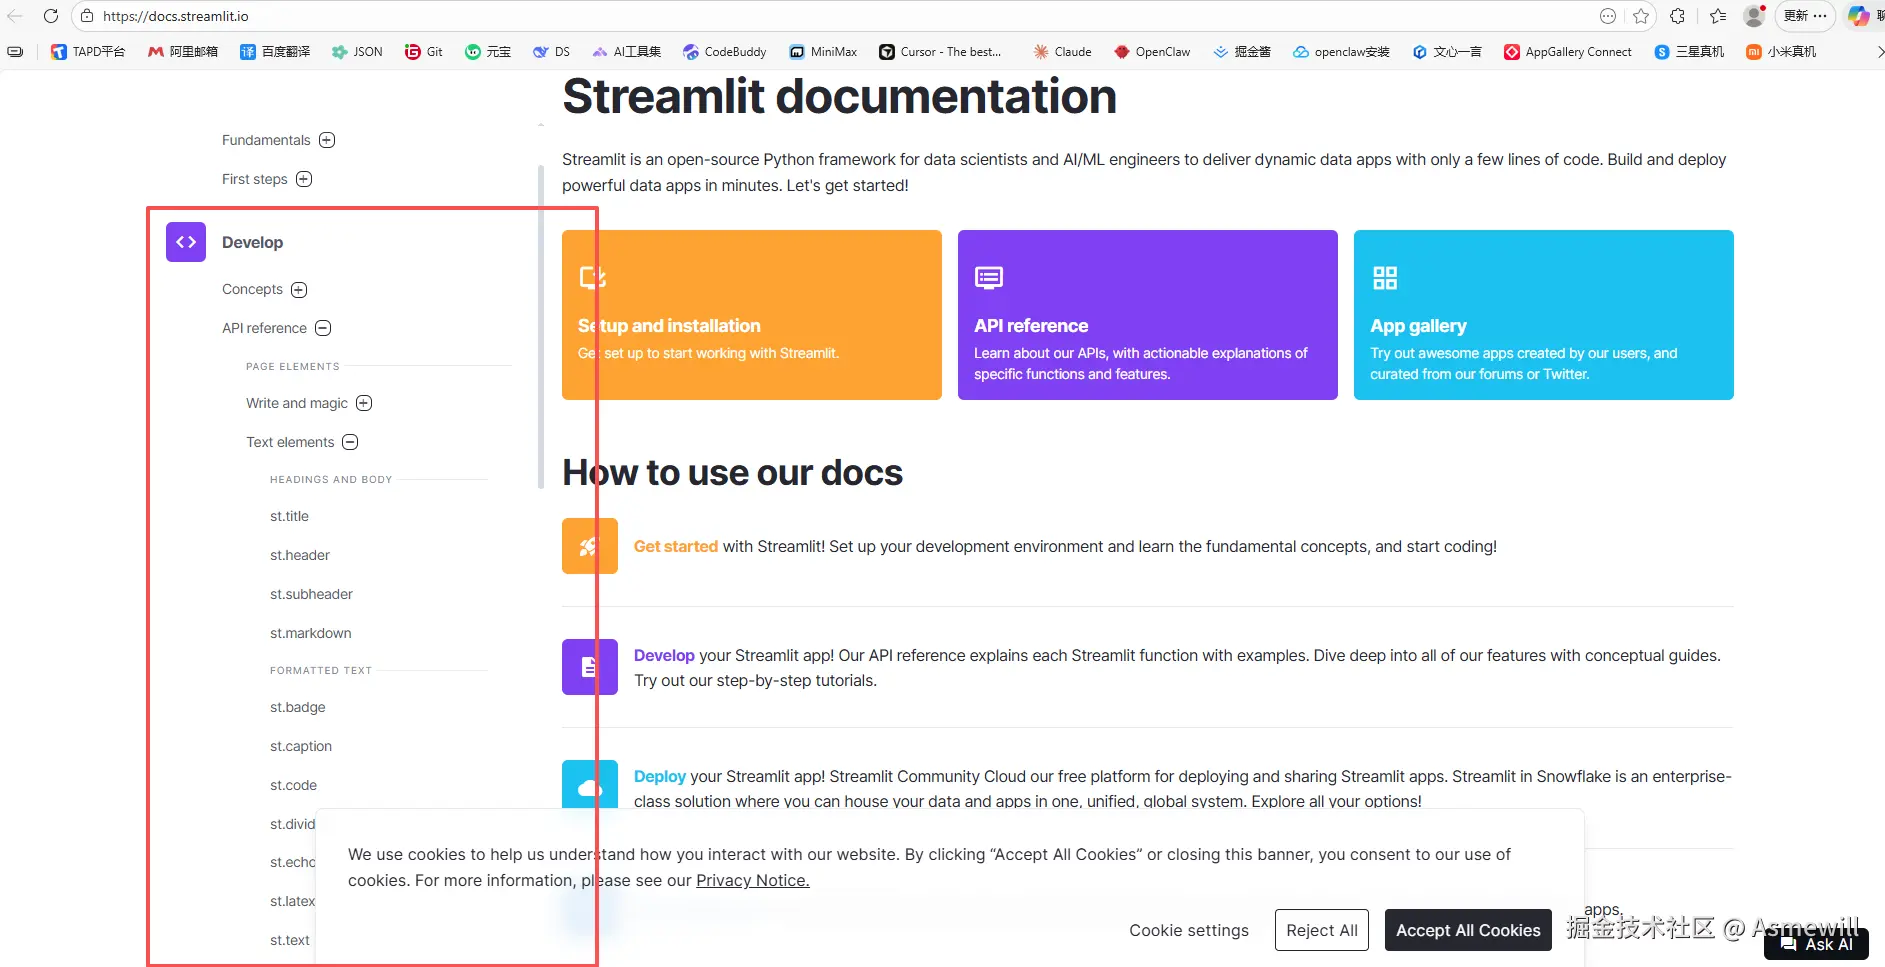Open the JSON bookmark
The width and height of the screenshot is (1885, 967).
tap(357, 52)
